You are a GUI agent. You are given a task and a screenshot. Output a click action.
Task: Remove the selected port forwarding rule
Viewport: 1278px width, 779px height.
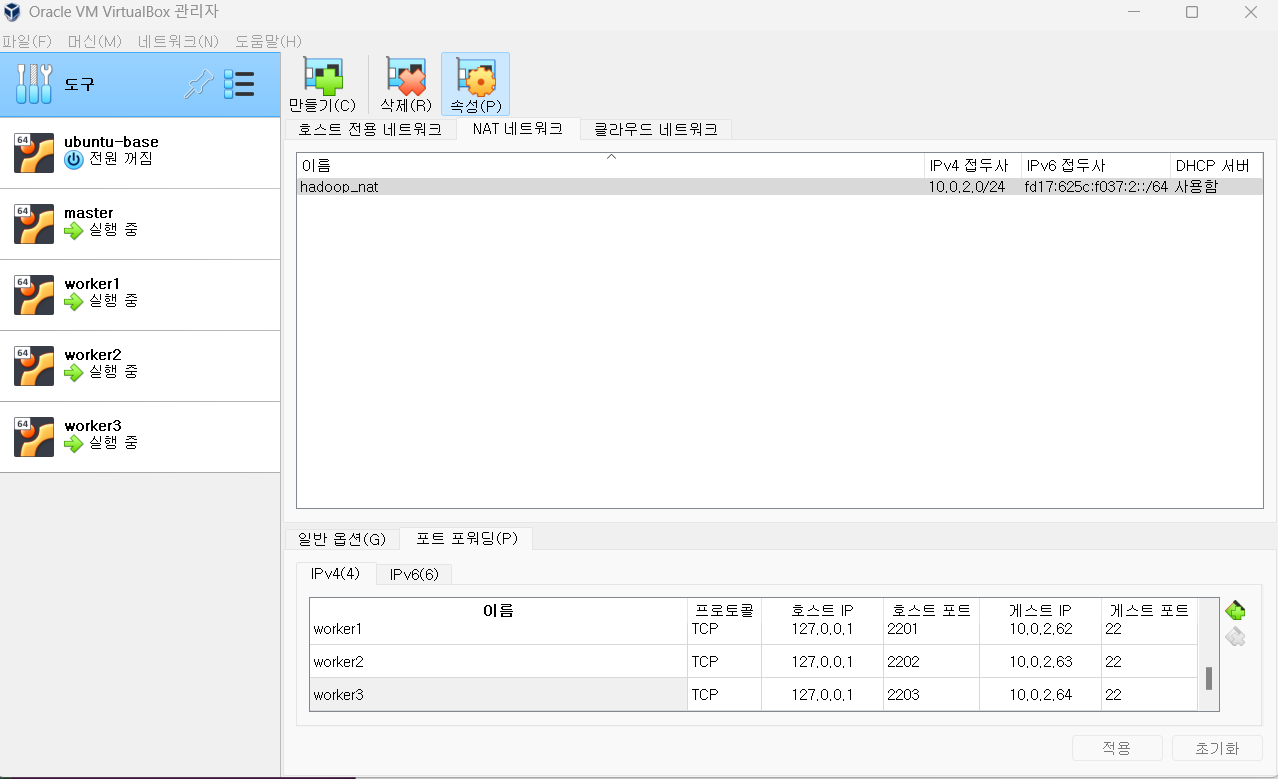pos(1235,637)
